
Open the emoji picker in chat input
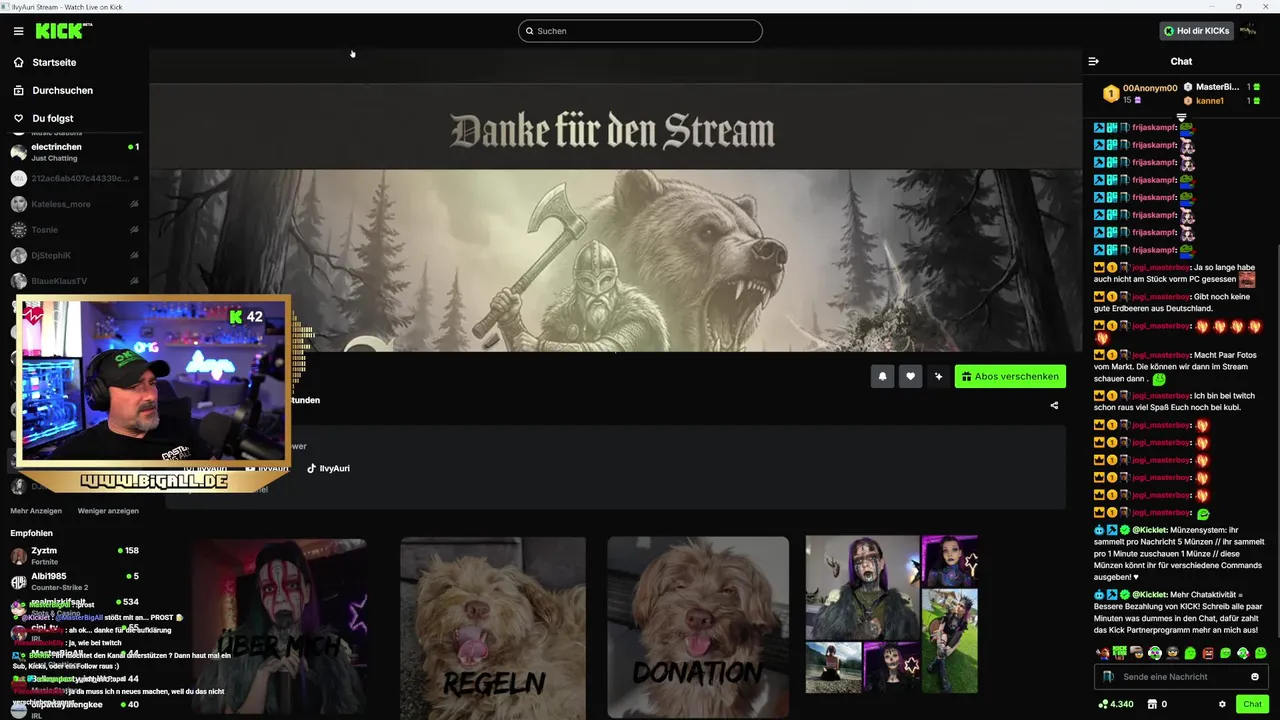[1255, 677]
